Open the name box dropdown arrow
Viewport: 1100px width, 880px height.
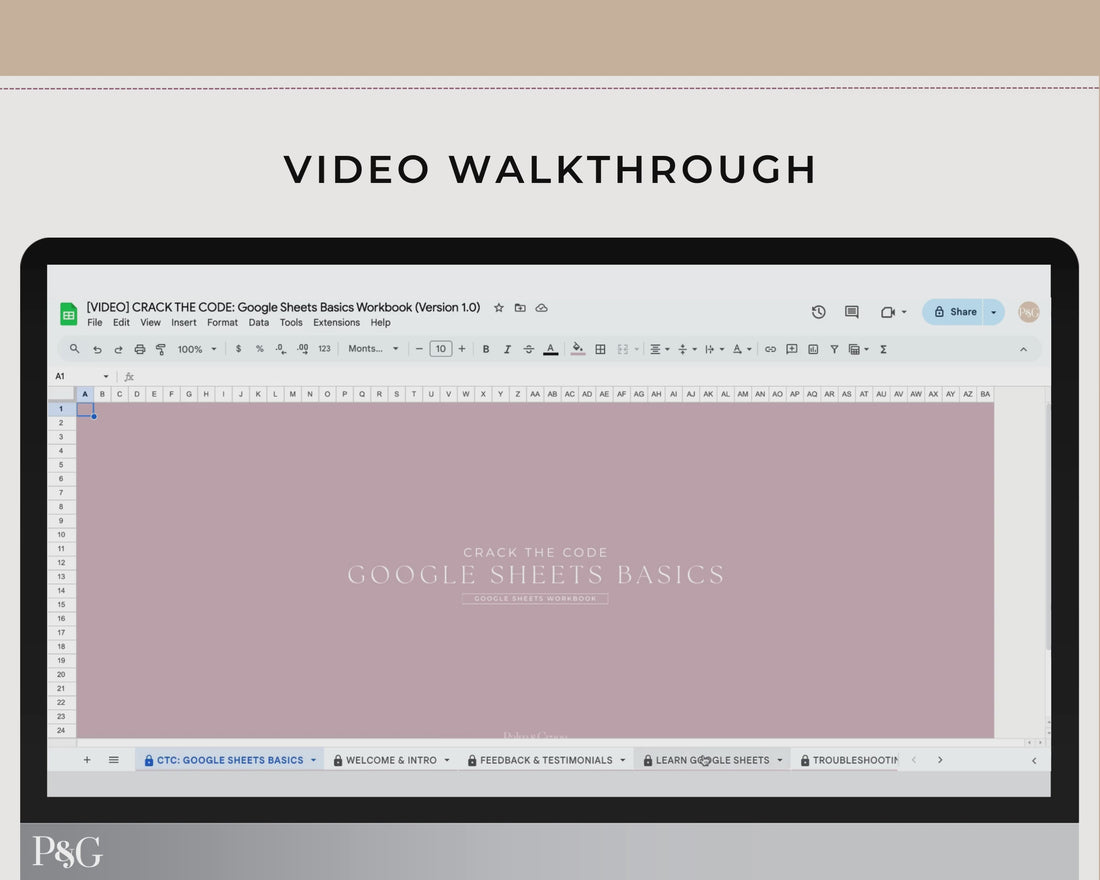tap(106, 376)
